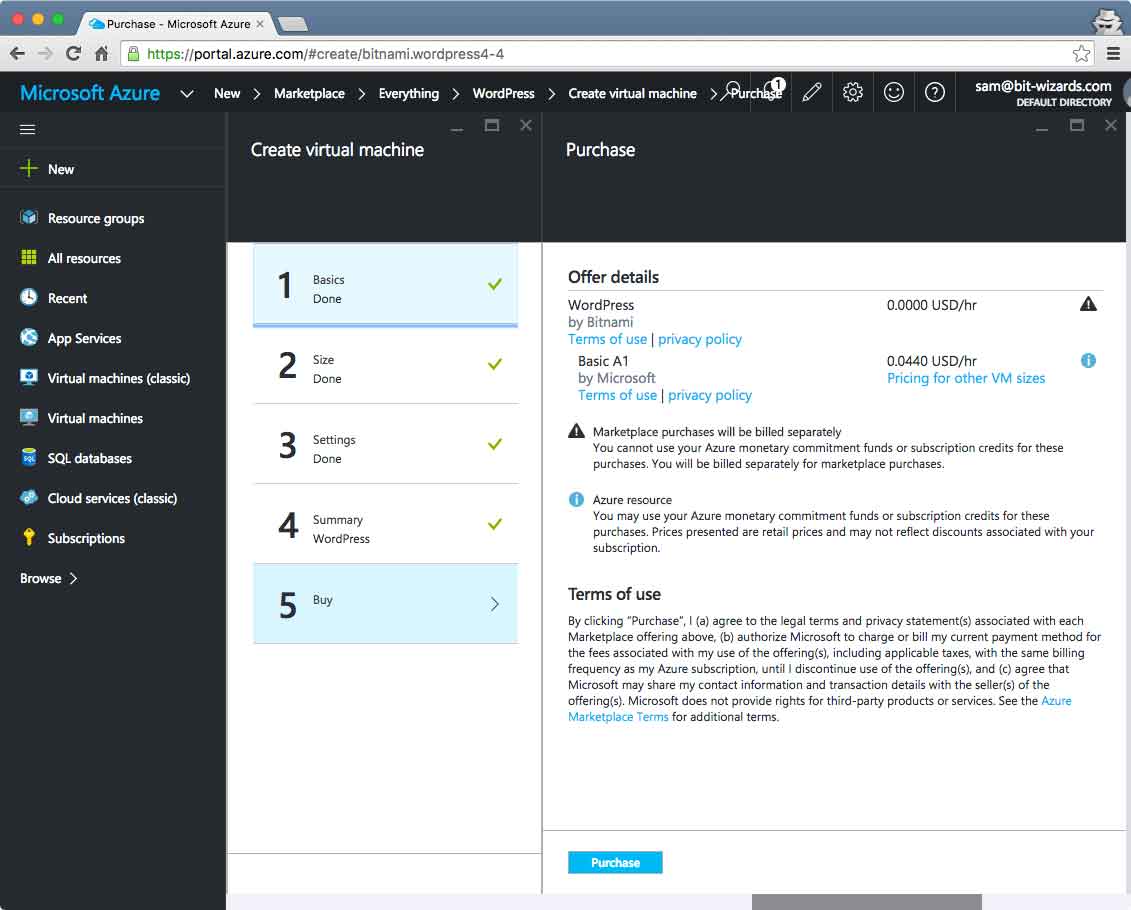Screen dimensions: 1131x910
Task: Open Terms of use link under Microsoft
Action: point(617,395)
